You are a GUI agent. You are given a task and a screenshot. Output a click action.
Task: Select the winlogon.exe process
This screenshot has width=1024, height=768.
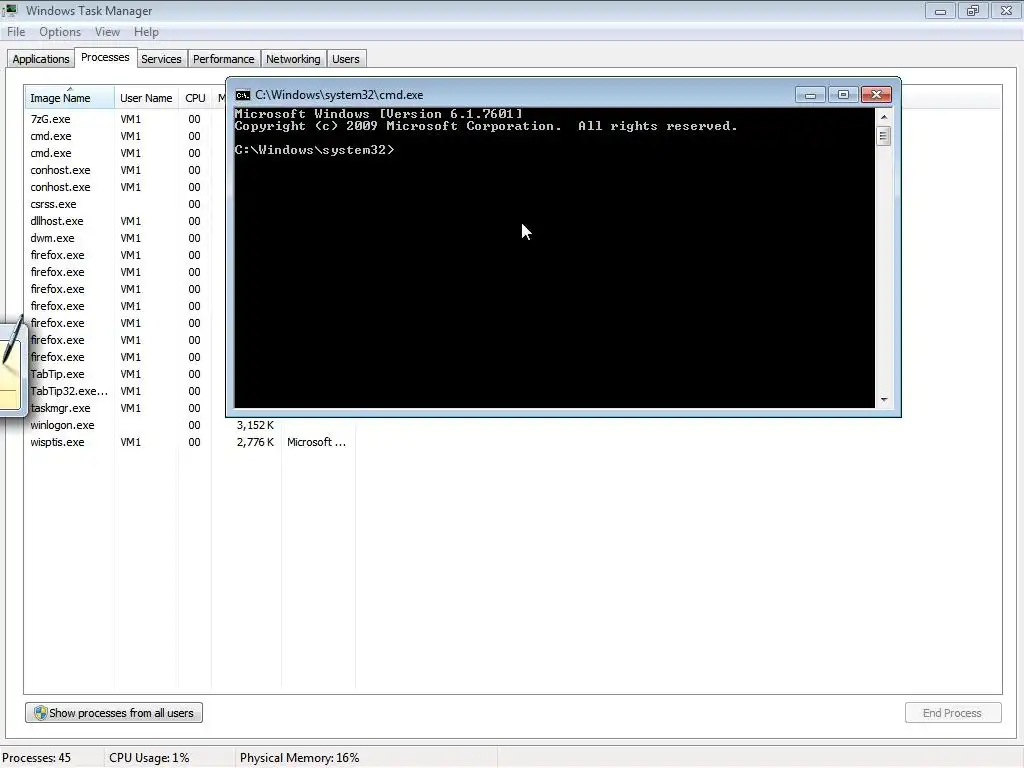(x=62, y=425)
